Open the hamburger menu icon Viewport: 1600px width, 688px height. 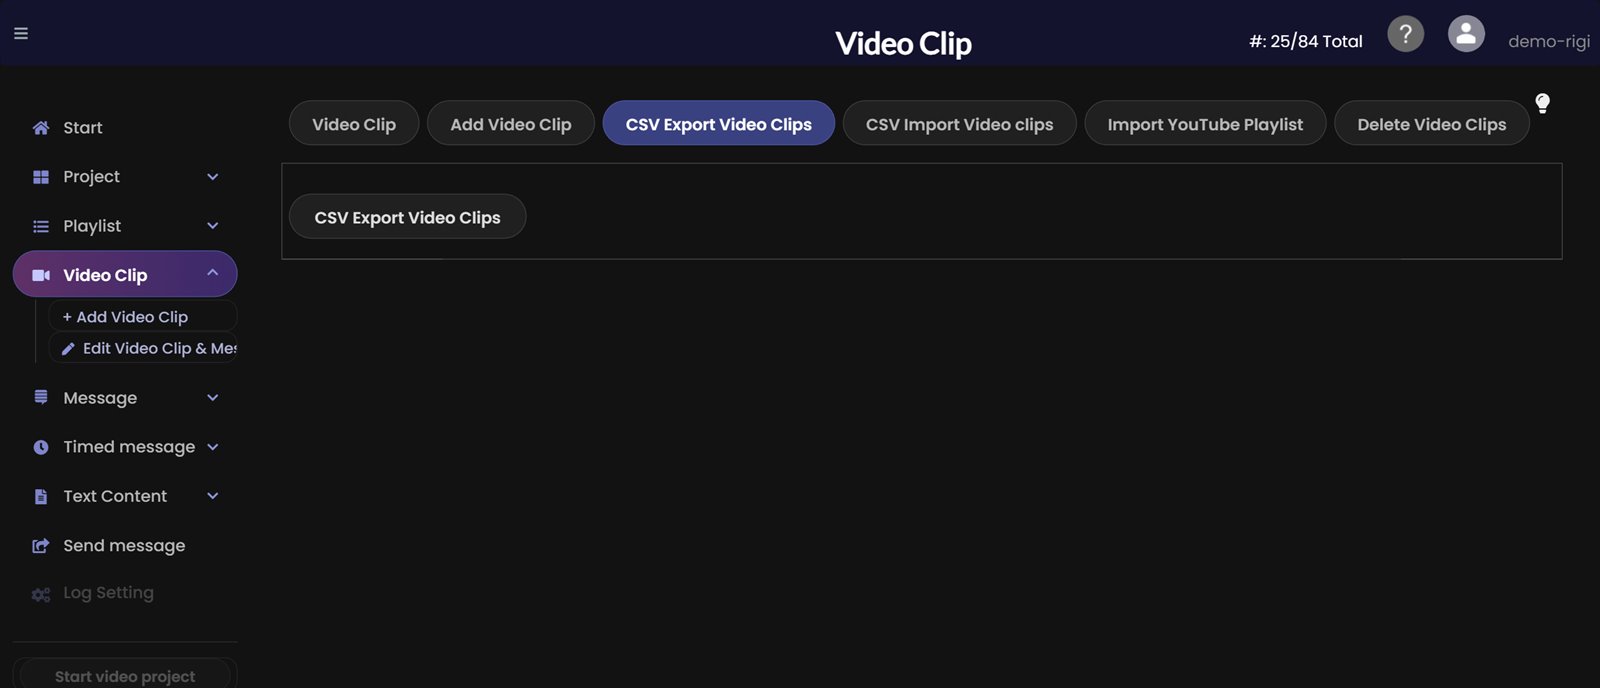coord(21,33)
